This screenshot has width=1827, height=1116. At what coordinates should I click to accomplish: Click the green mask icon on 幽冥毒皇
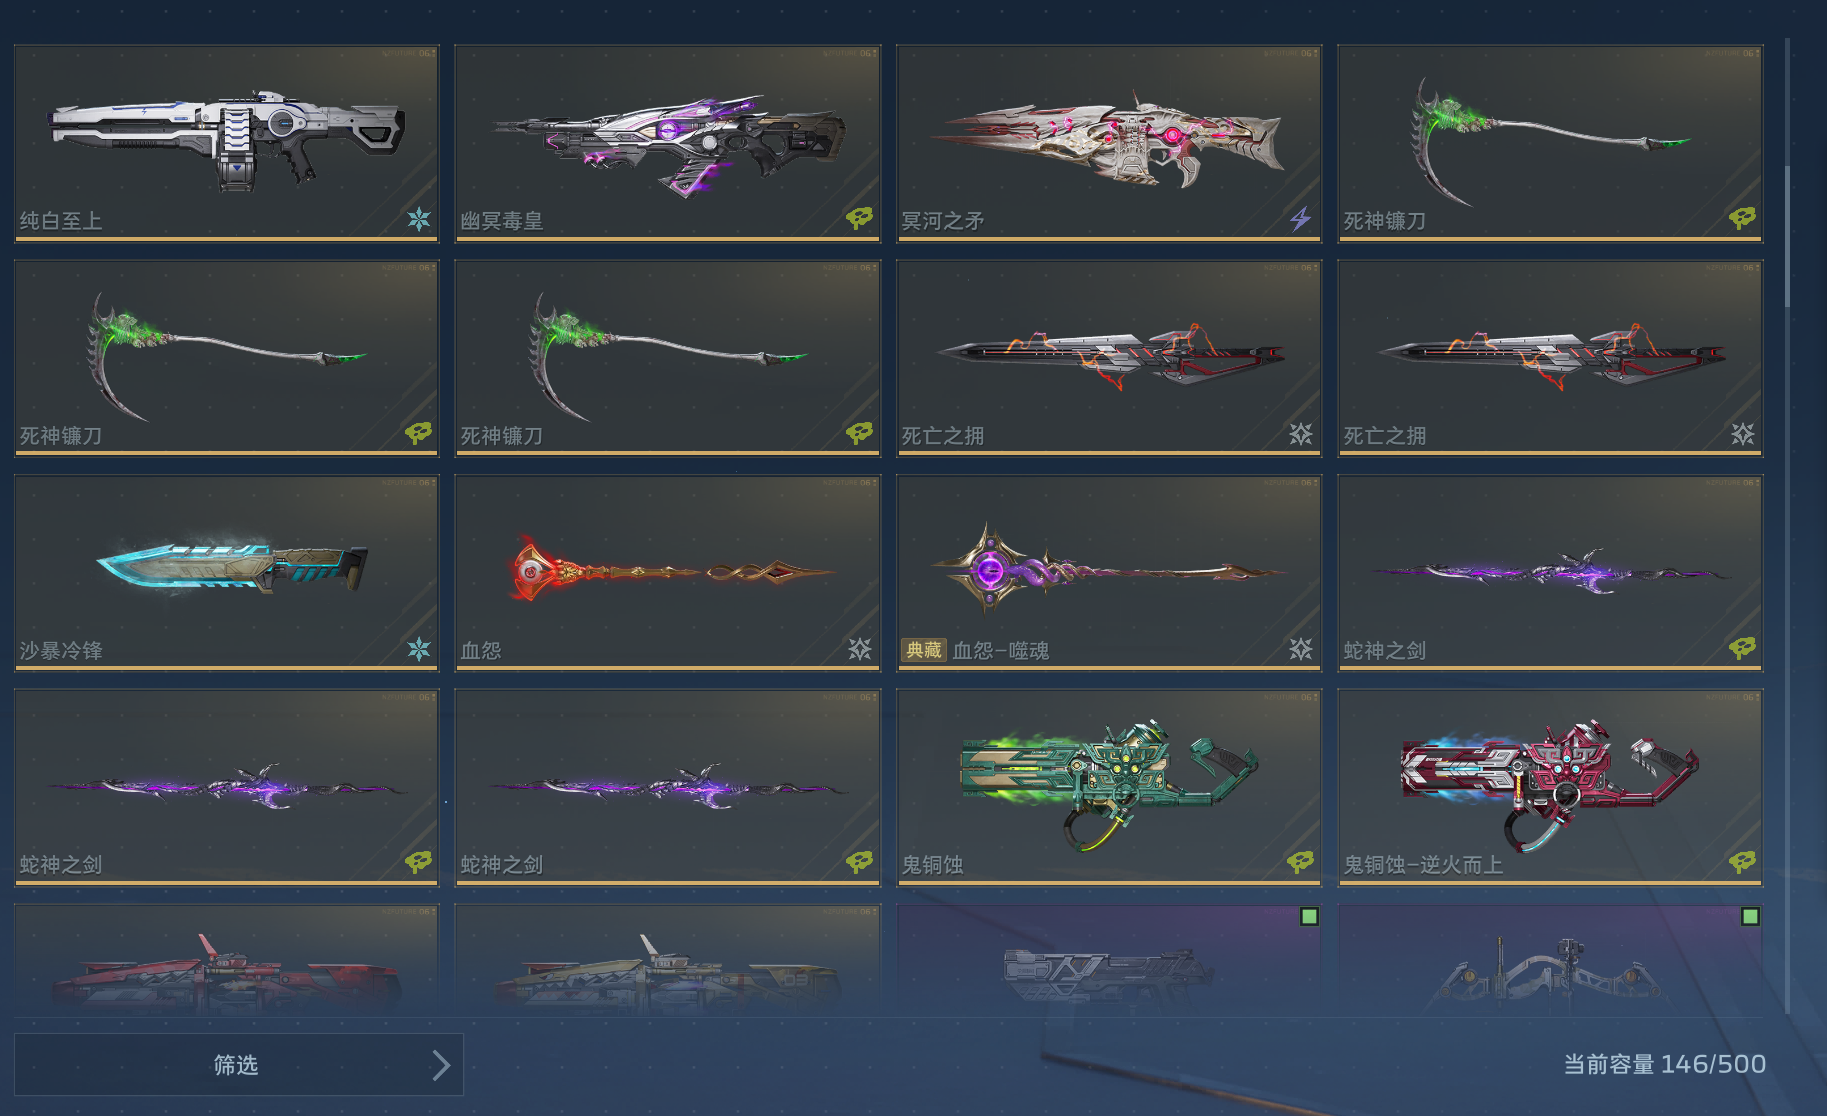point(859,218)
